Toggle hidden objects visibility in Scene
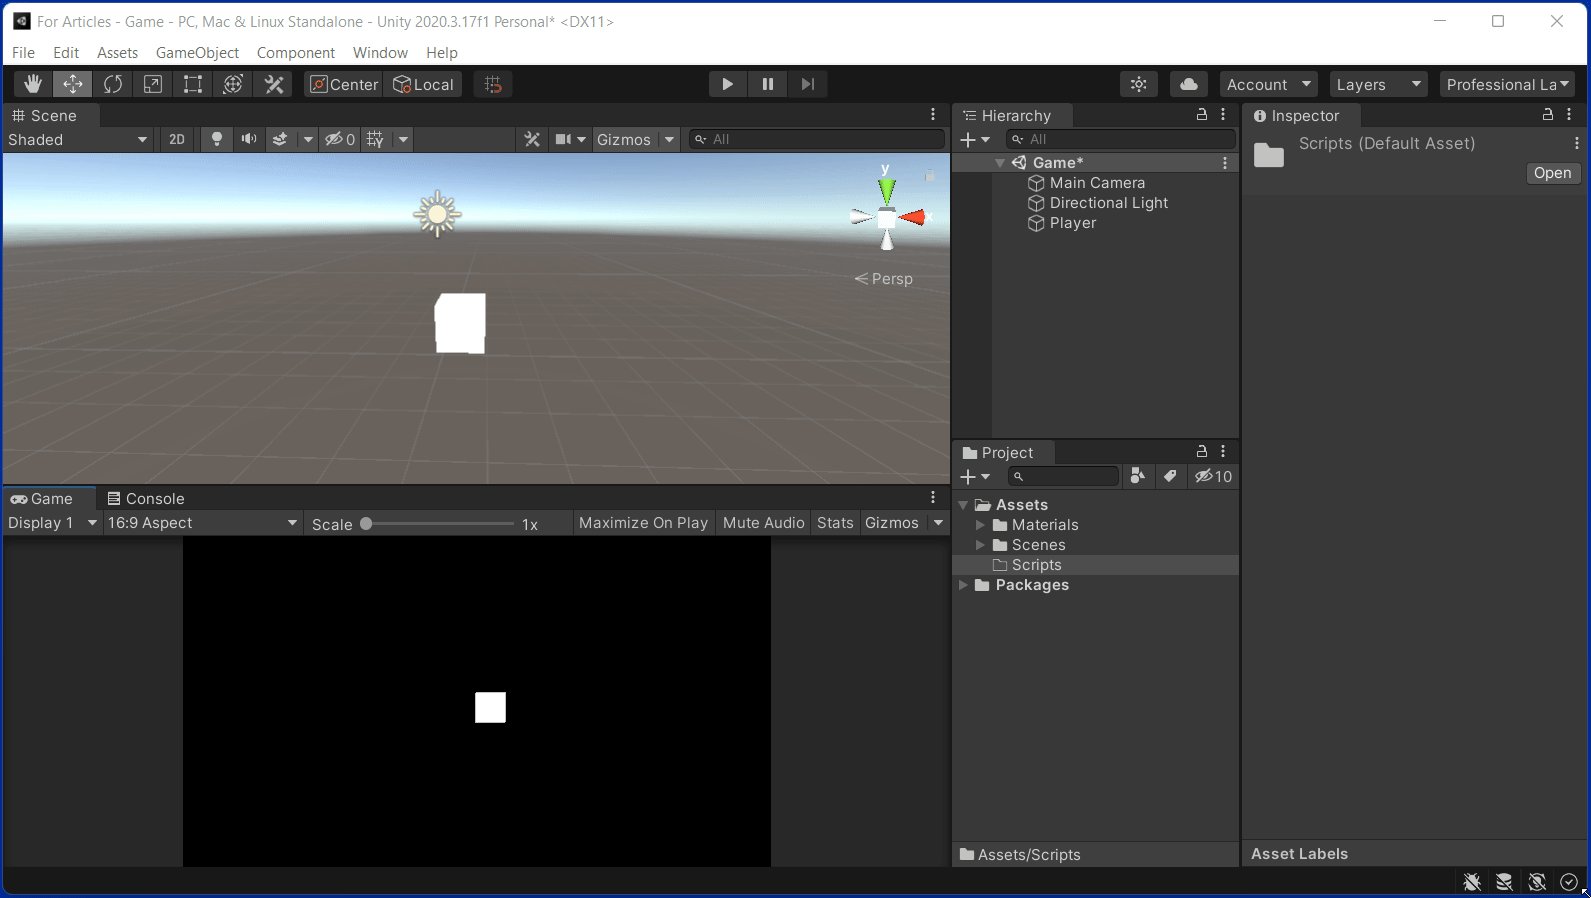The height and width of the screenshot is (898, 1591). [x=340, y=140]
